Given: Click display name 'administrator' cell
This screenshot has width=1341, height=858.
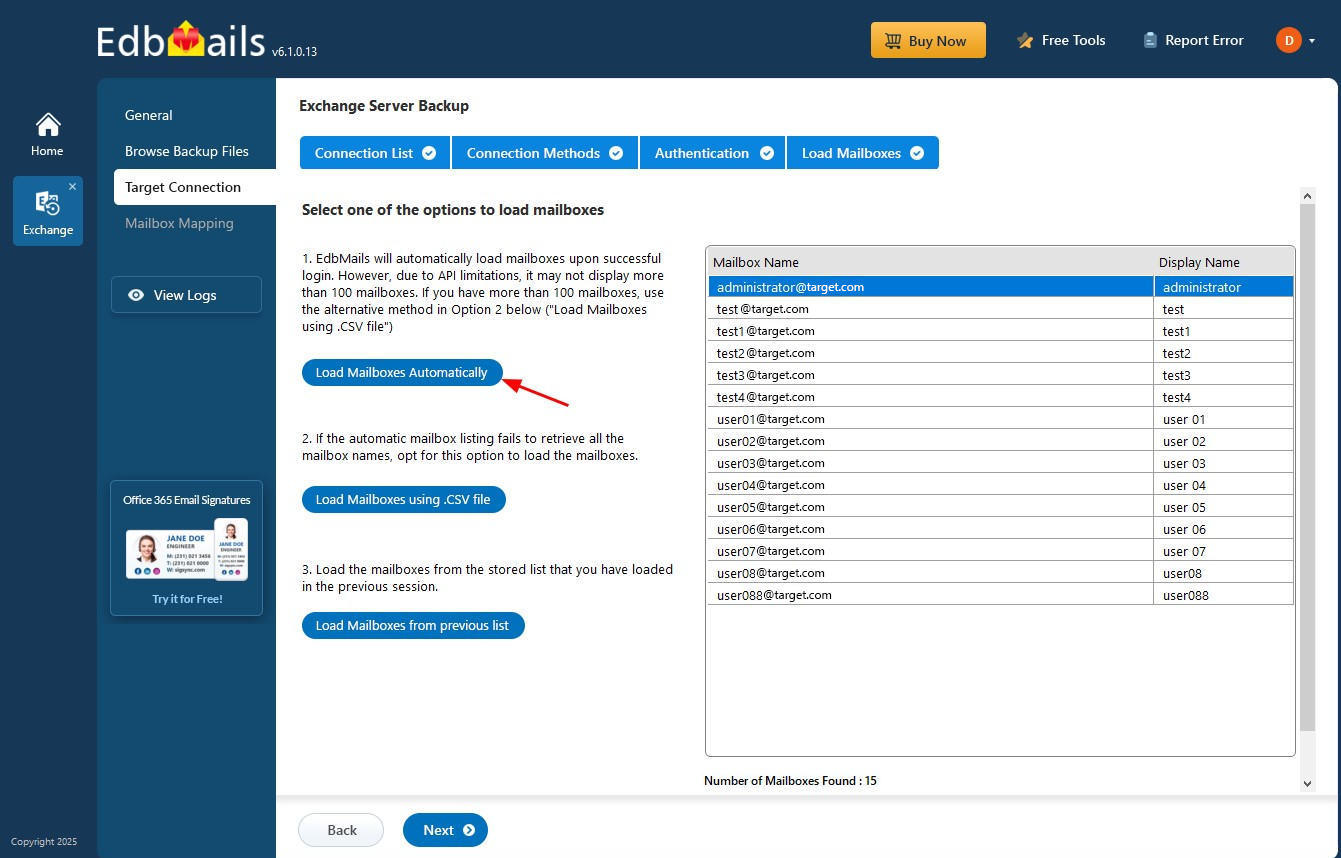Looking at the screenshot, I should coord(1224,287).
